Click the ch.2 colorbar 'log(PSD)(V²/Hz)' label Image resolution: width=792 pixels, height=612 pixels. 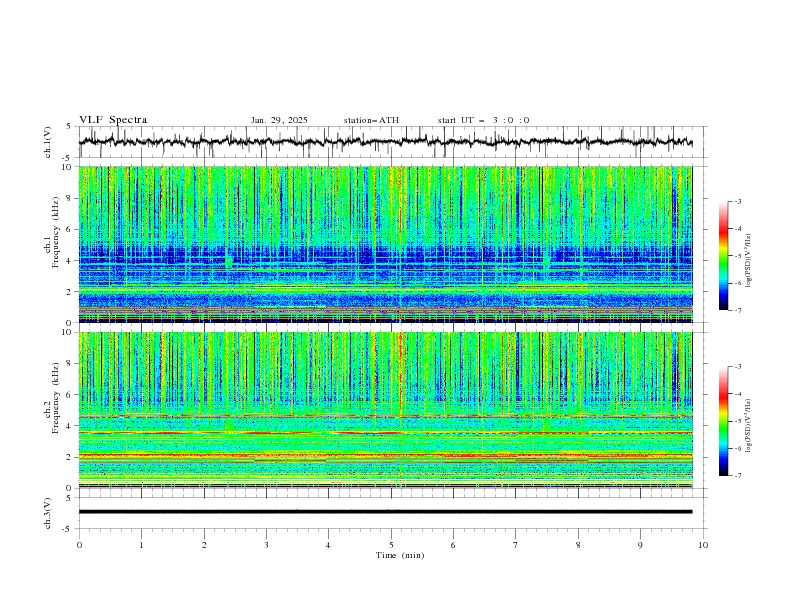coord(749,426)
